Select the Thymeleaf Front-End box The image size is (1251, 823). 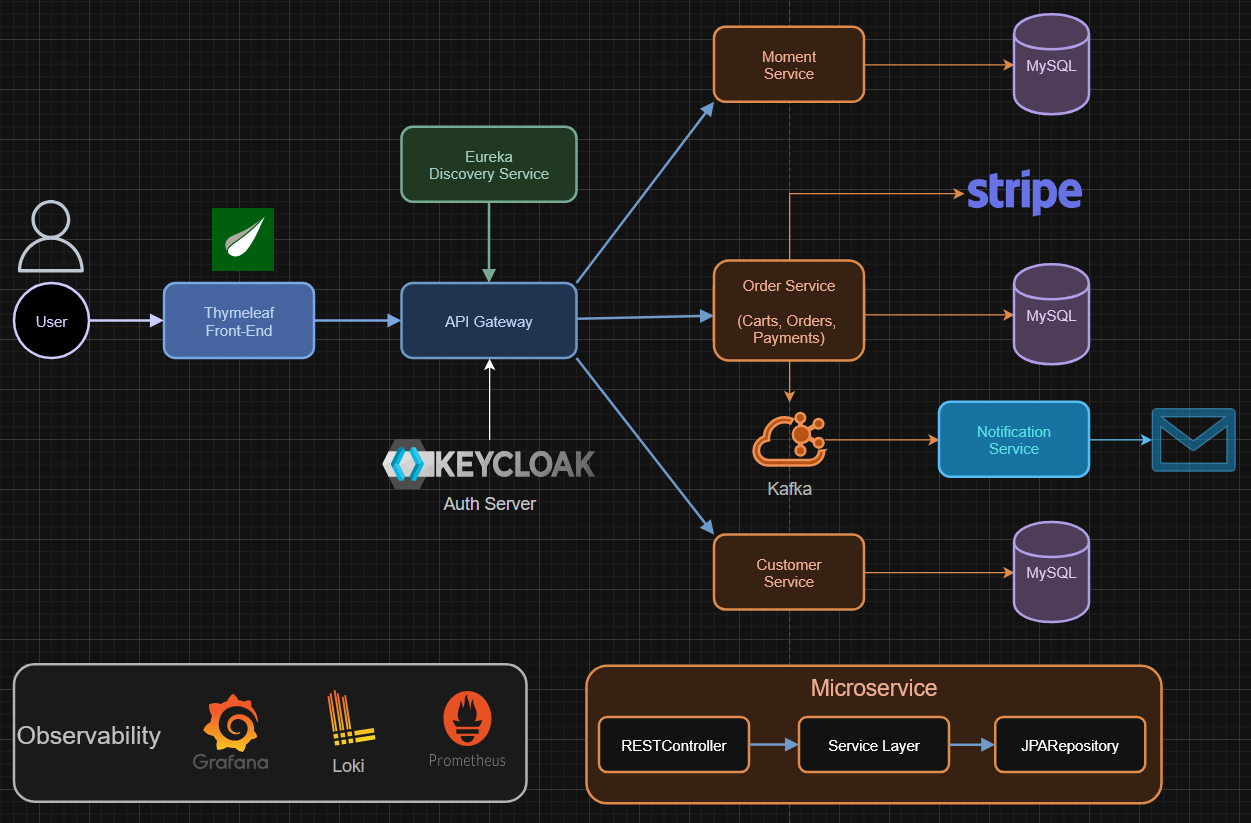[x=239, y=320]
